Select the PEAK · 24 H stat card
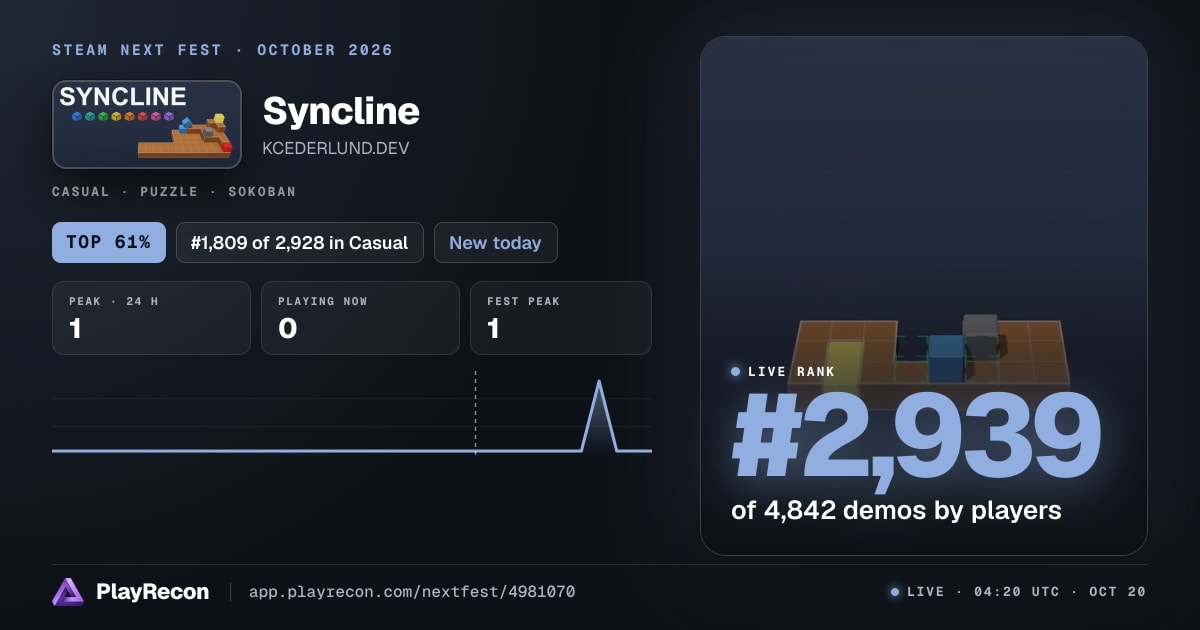This screenshot has width=1200, height=630. (151, 318)
